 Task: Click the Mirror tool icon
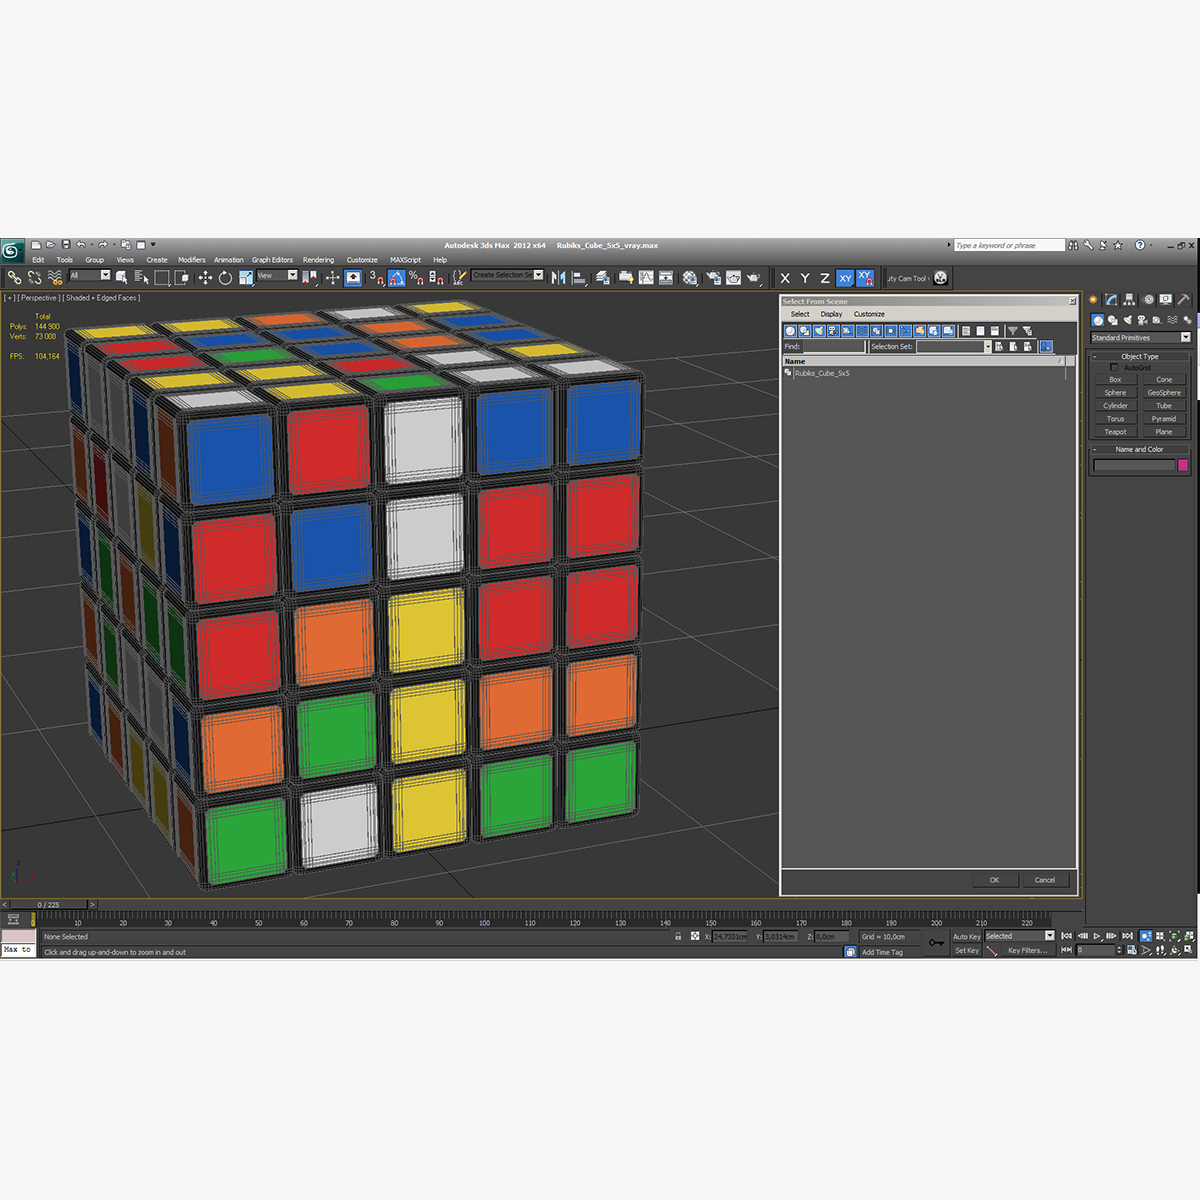pyautogui.click(x=559, y=277)
